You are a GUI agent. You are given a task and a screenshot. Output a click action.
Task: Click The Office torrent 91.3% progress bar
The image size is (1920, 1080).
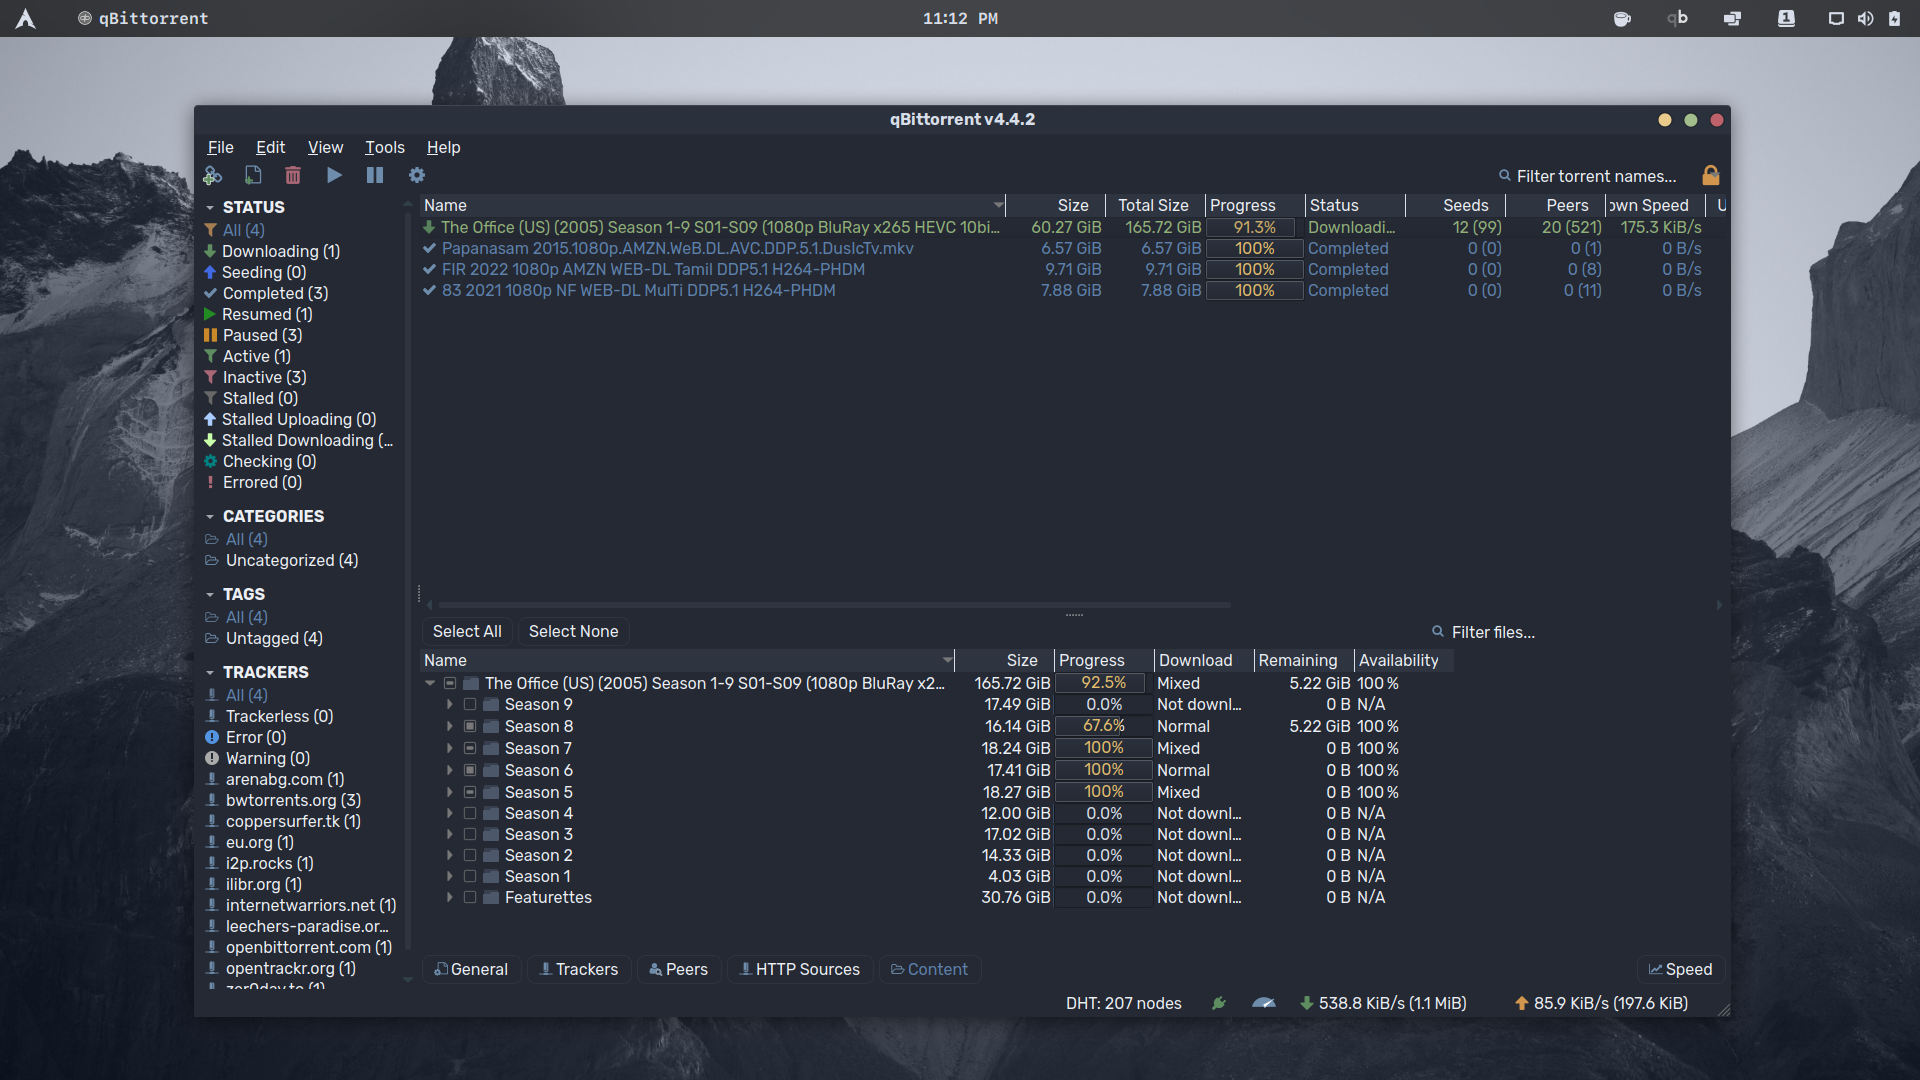(1254, 228)
